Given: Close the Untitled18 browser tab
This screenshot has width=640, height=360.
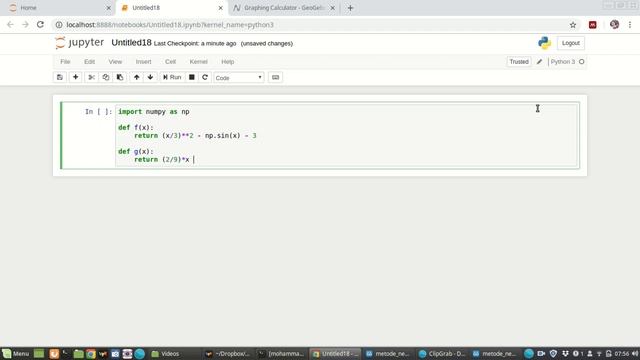Looking at the screenshot, I should tap(220, 8).
